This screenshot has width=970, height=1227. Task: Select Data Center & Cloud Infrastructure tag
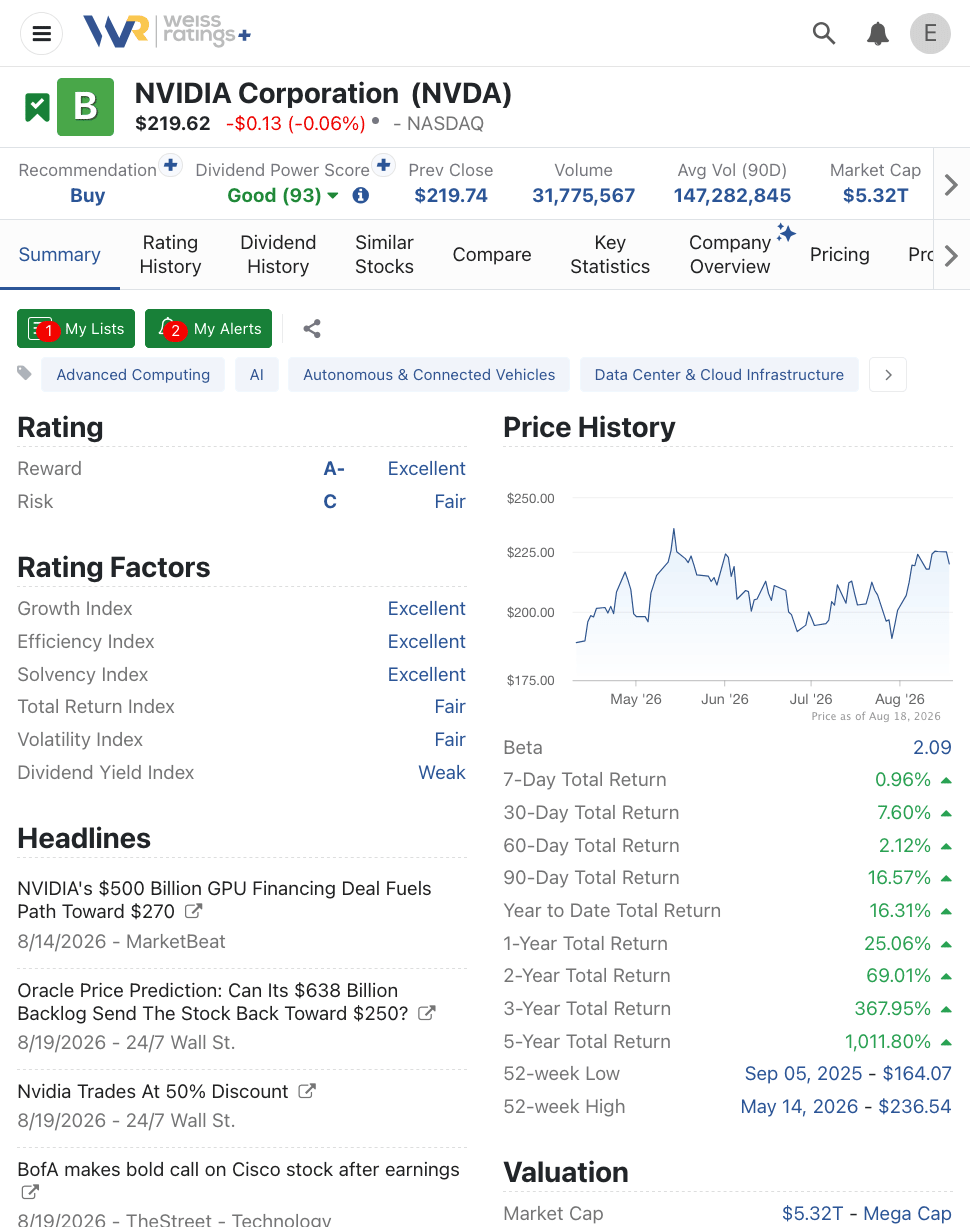(x=719, y=375)
